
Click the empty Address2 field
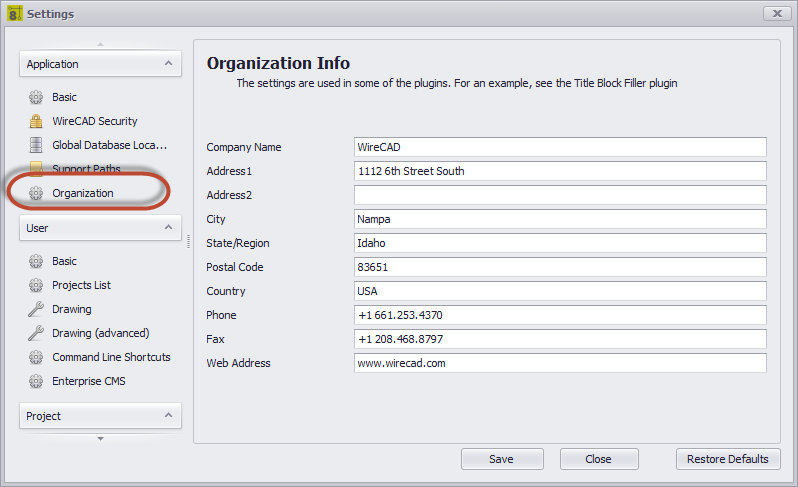560,195
